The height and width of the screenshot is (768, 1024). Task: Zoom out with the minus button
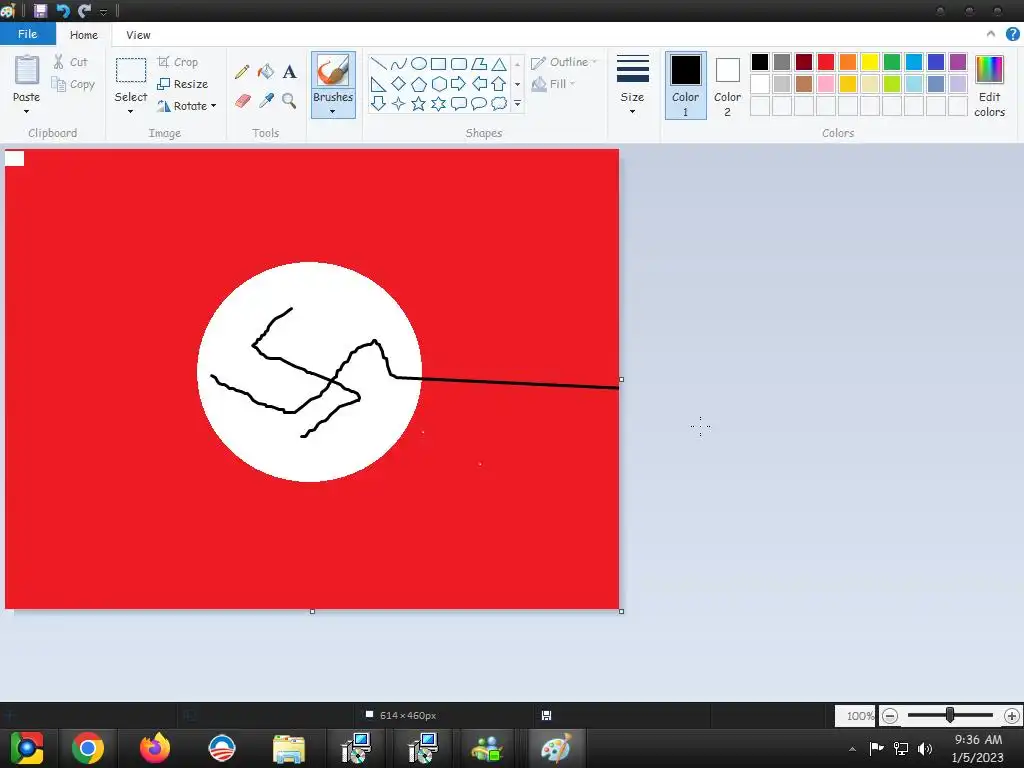[889, 716]
